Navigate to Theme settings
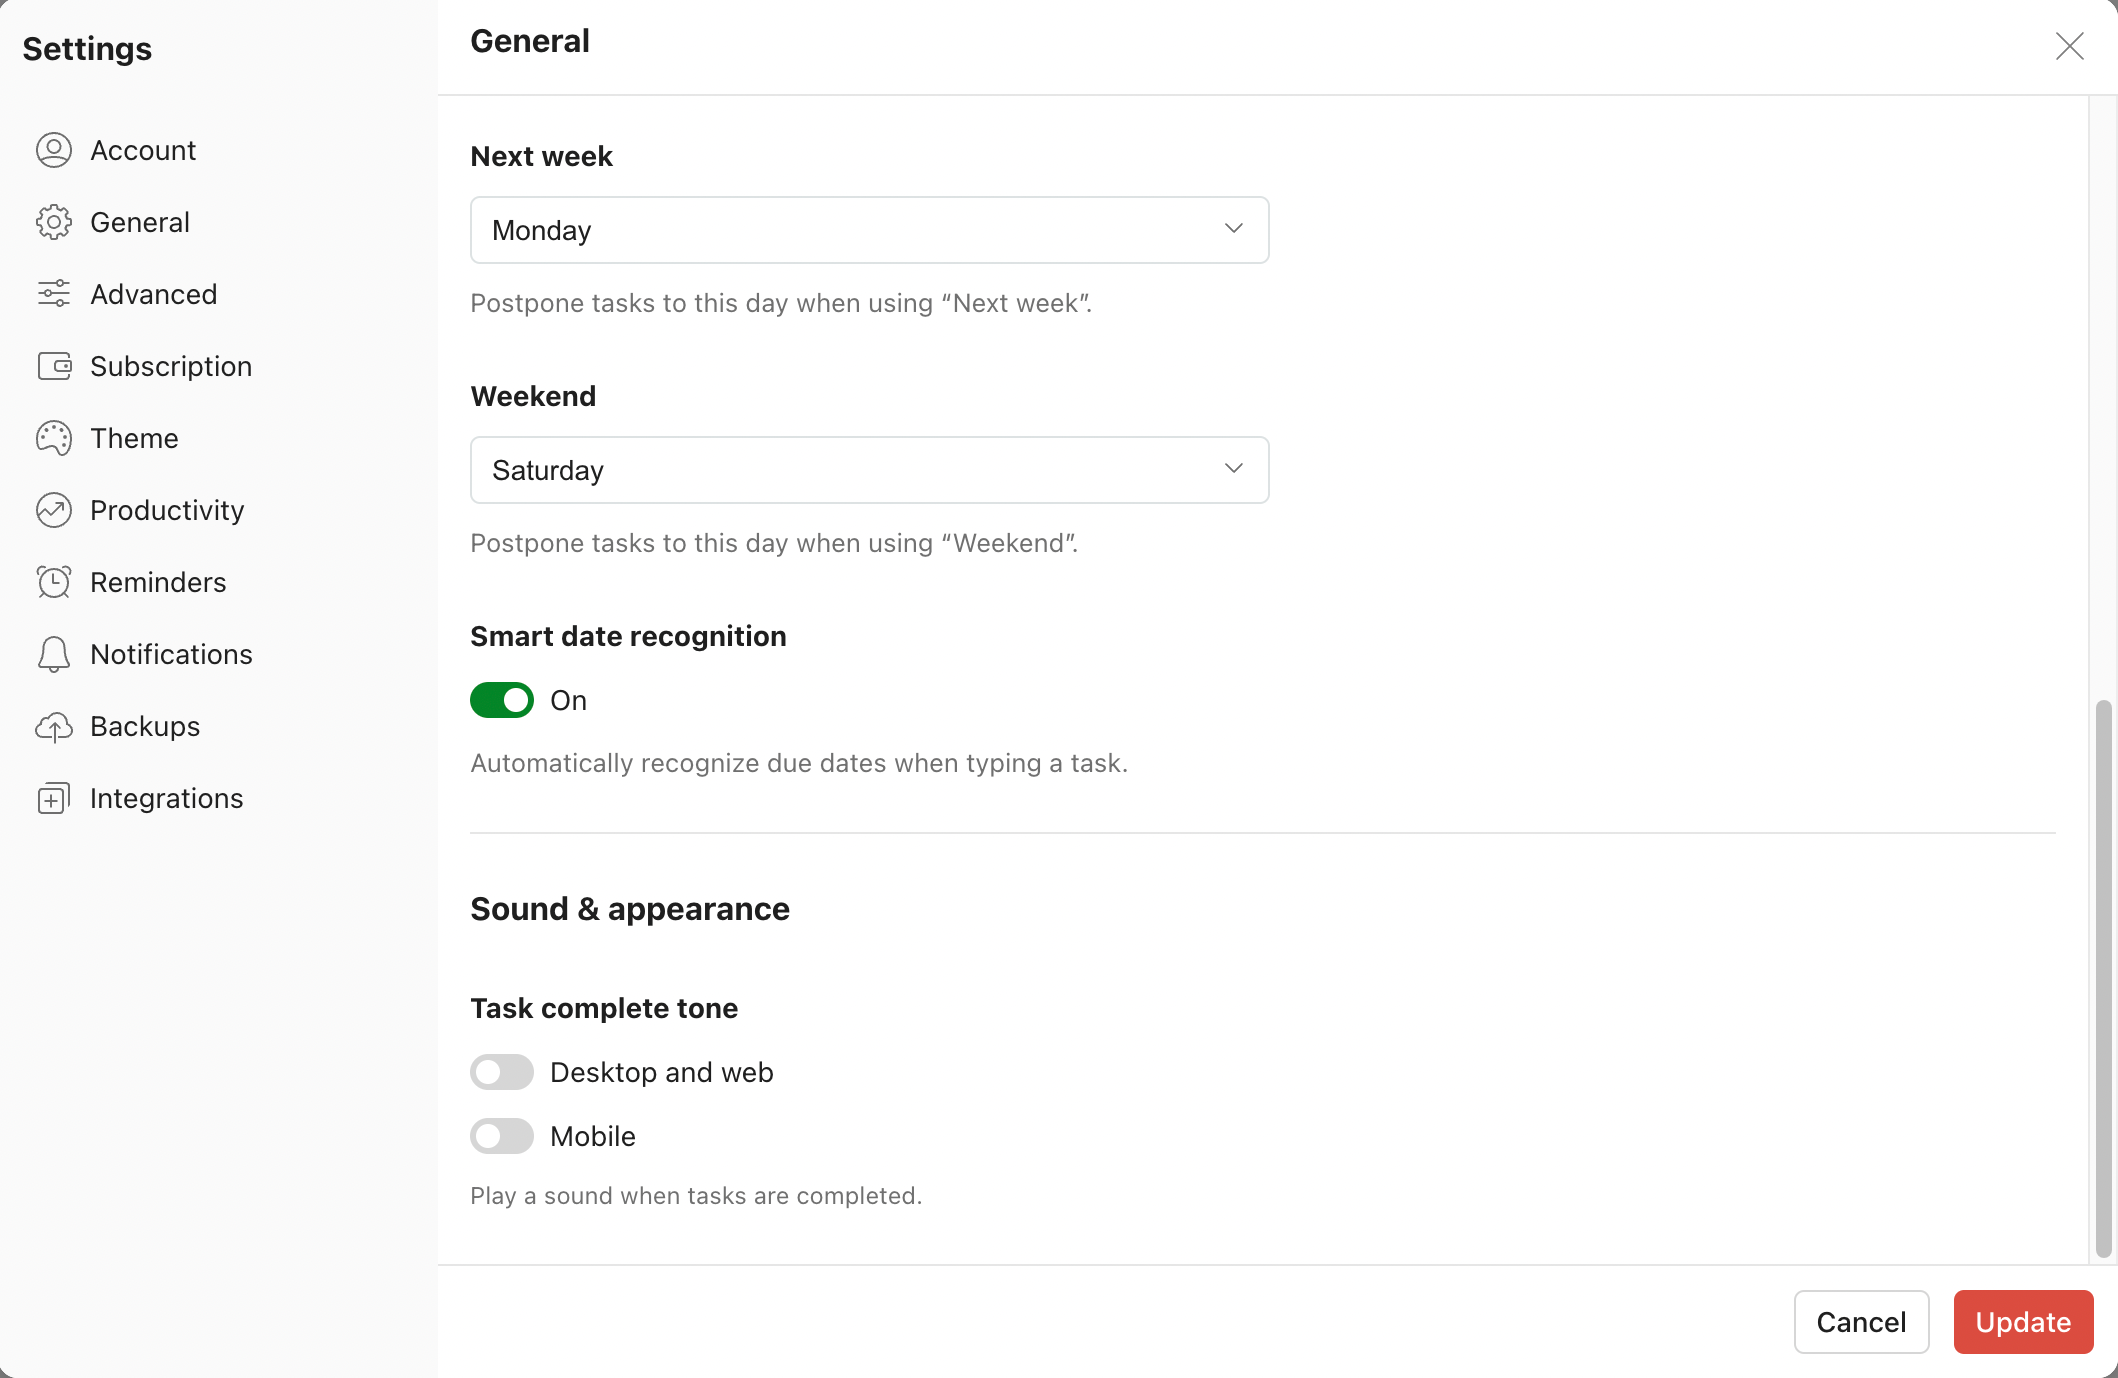This screenshot has width=2118, height=1378. [x=134, y=437]
